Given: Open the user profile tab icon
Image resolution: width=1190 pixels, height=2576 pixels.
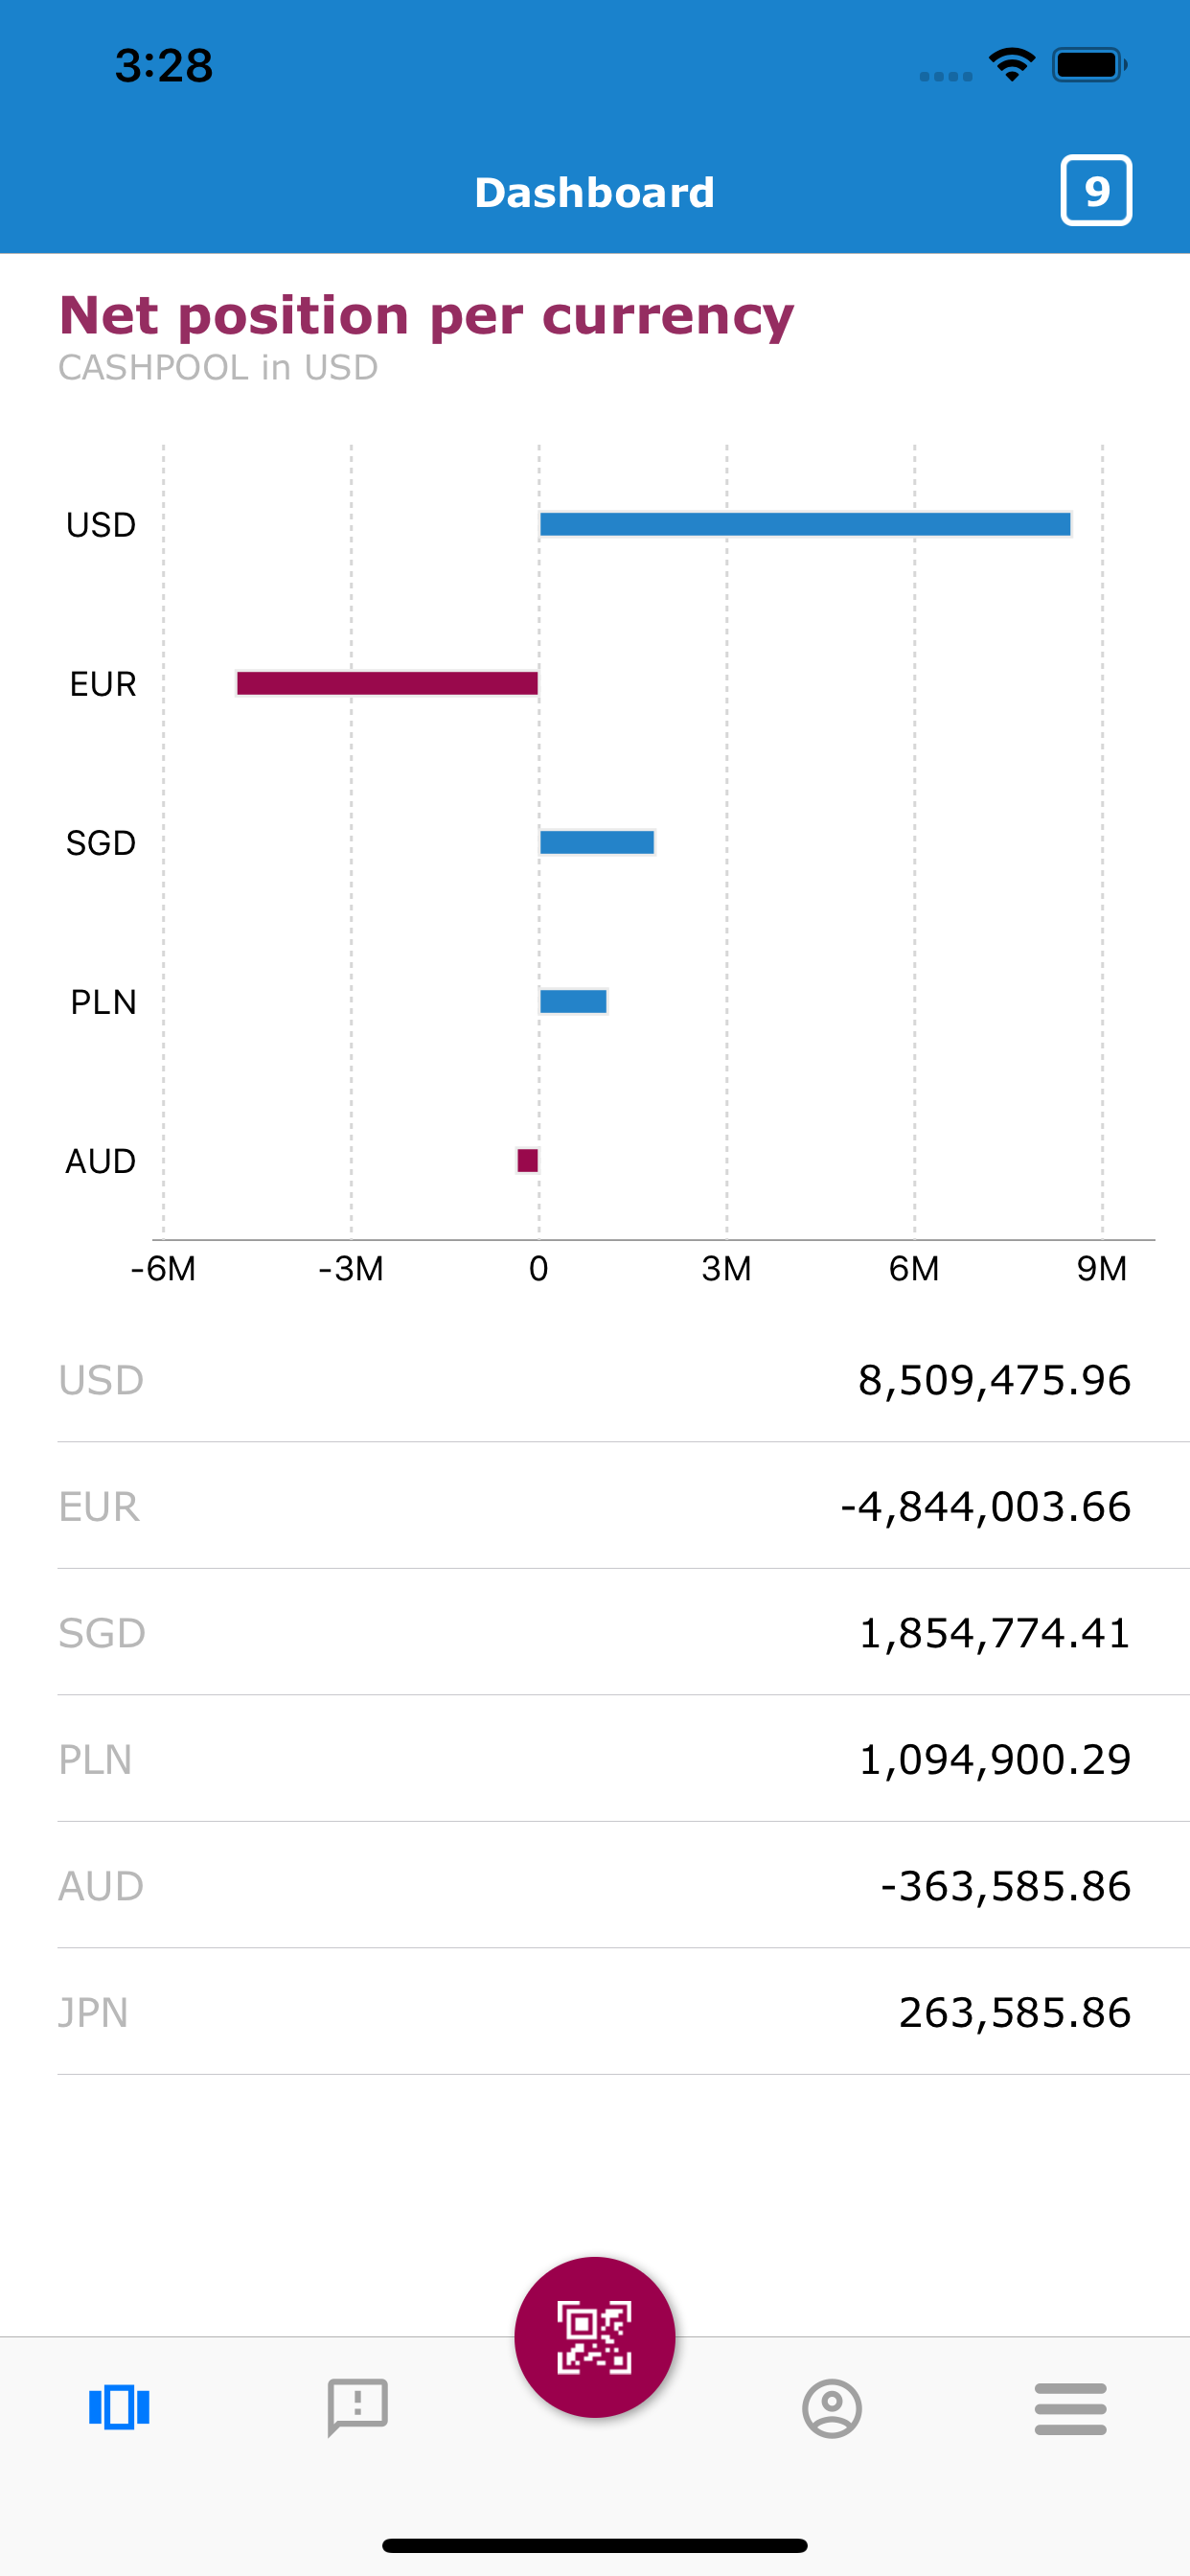Looking at the screenshot, I should (x=831, y=2408).
